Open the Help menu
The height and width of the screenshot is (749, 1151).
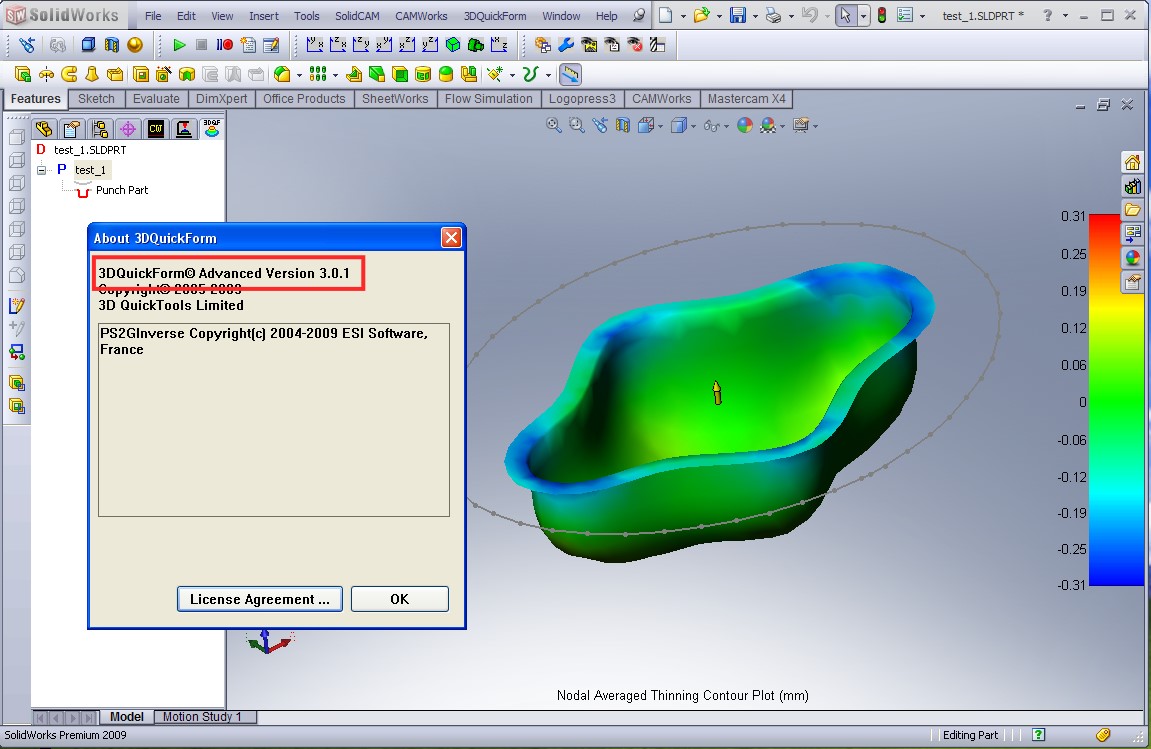606,16
